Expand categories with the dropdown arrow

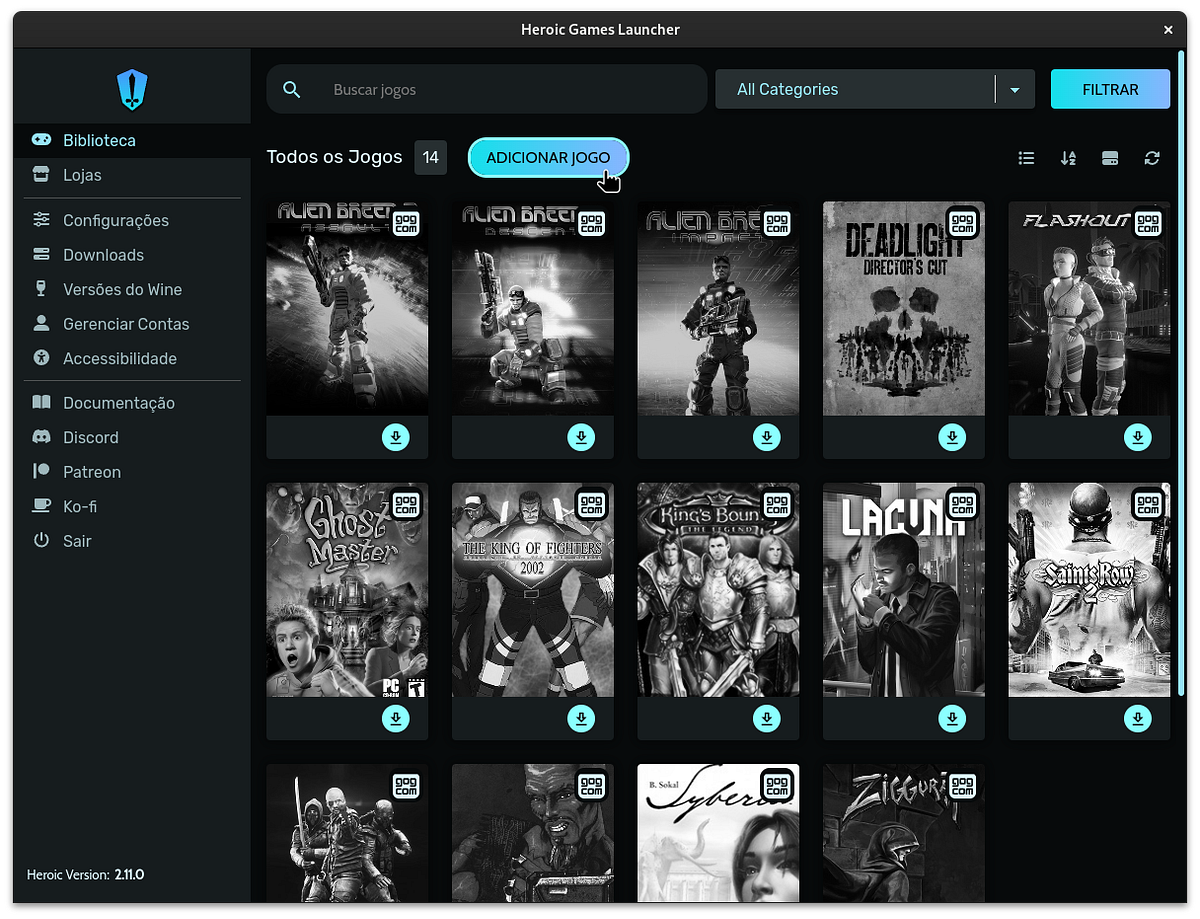point(1015,90)
